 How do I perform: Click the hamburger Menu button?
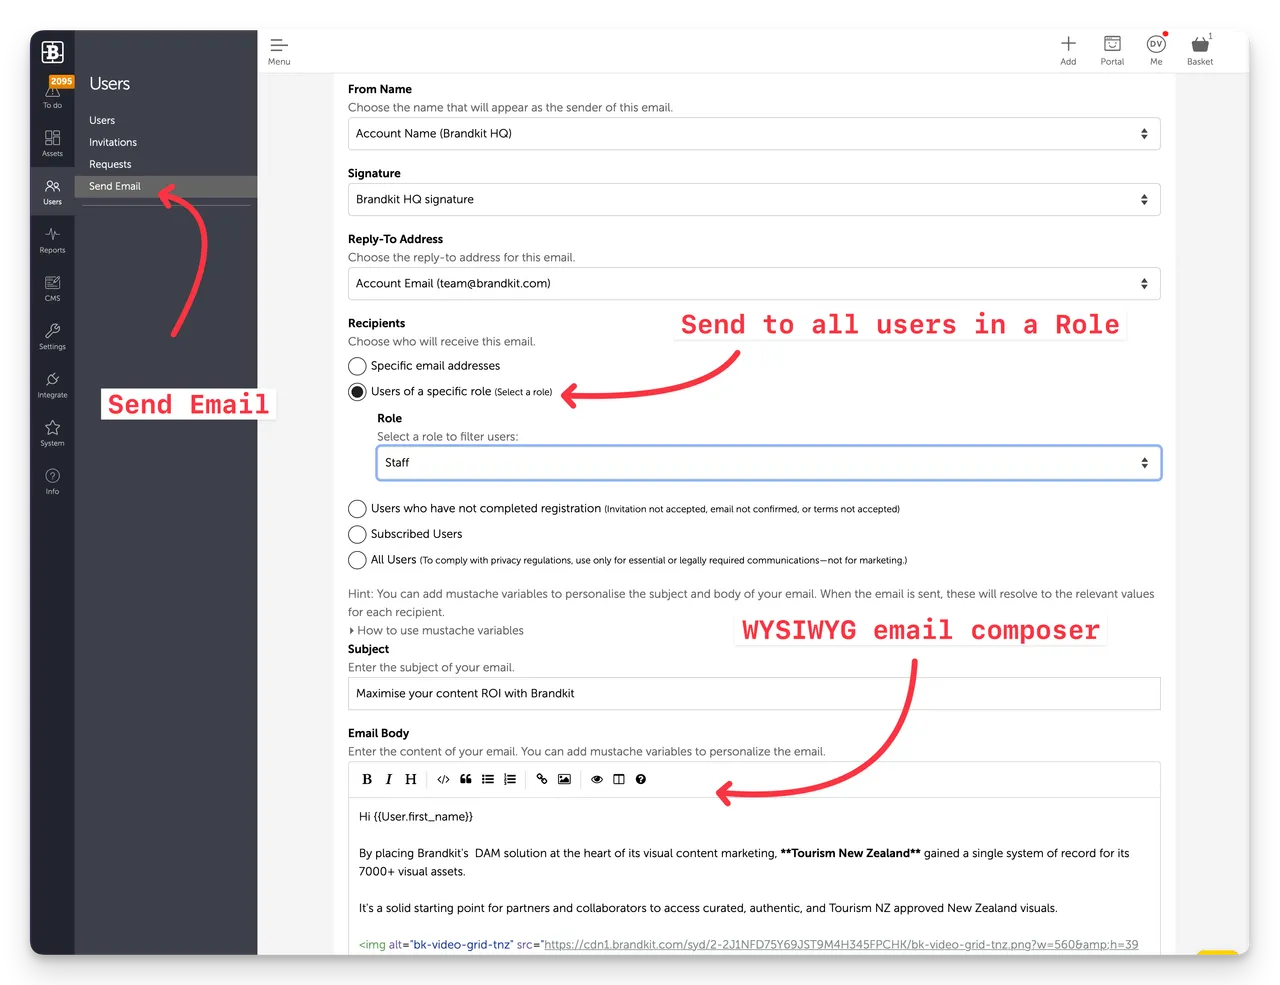[x=279, y=50]
